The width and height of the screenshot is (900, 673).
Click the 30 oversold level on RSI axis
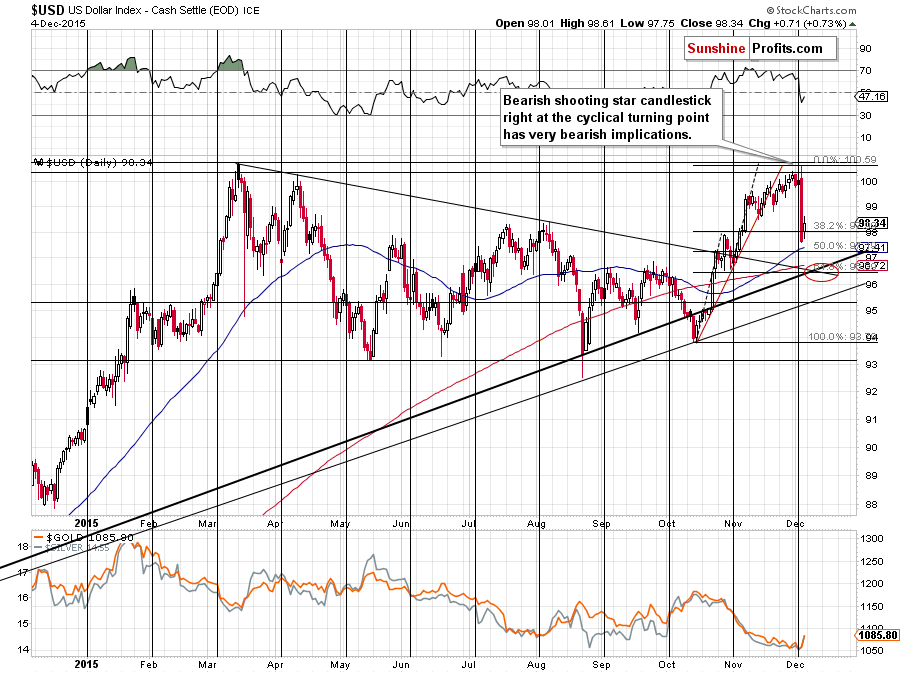(x=865, y=115)
